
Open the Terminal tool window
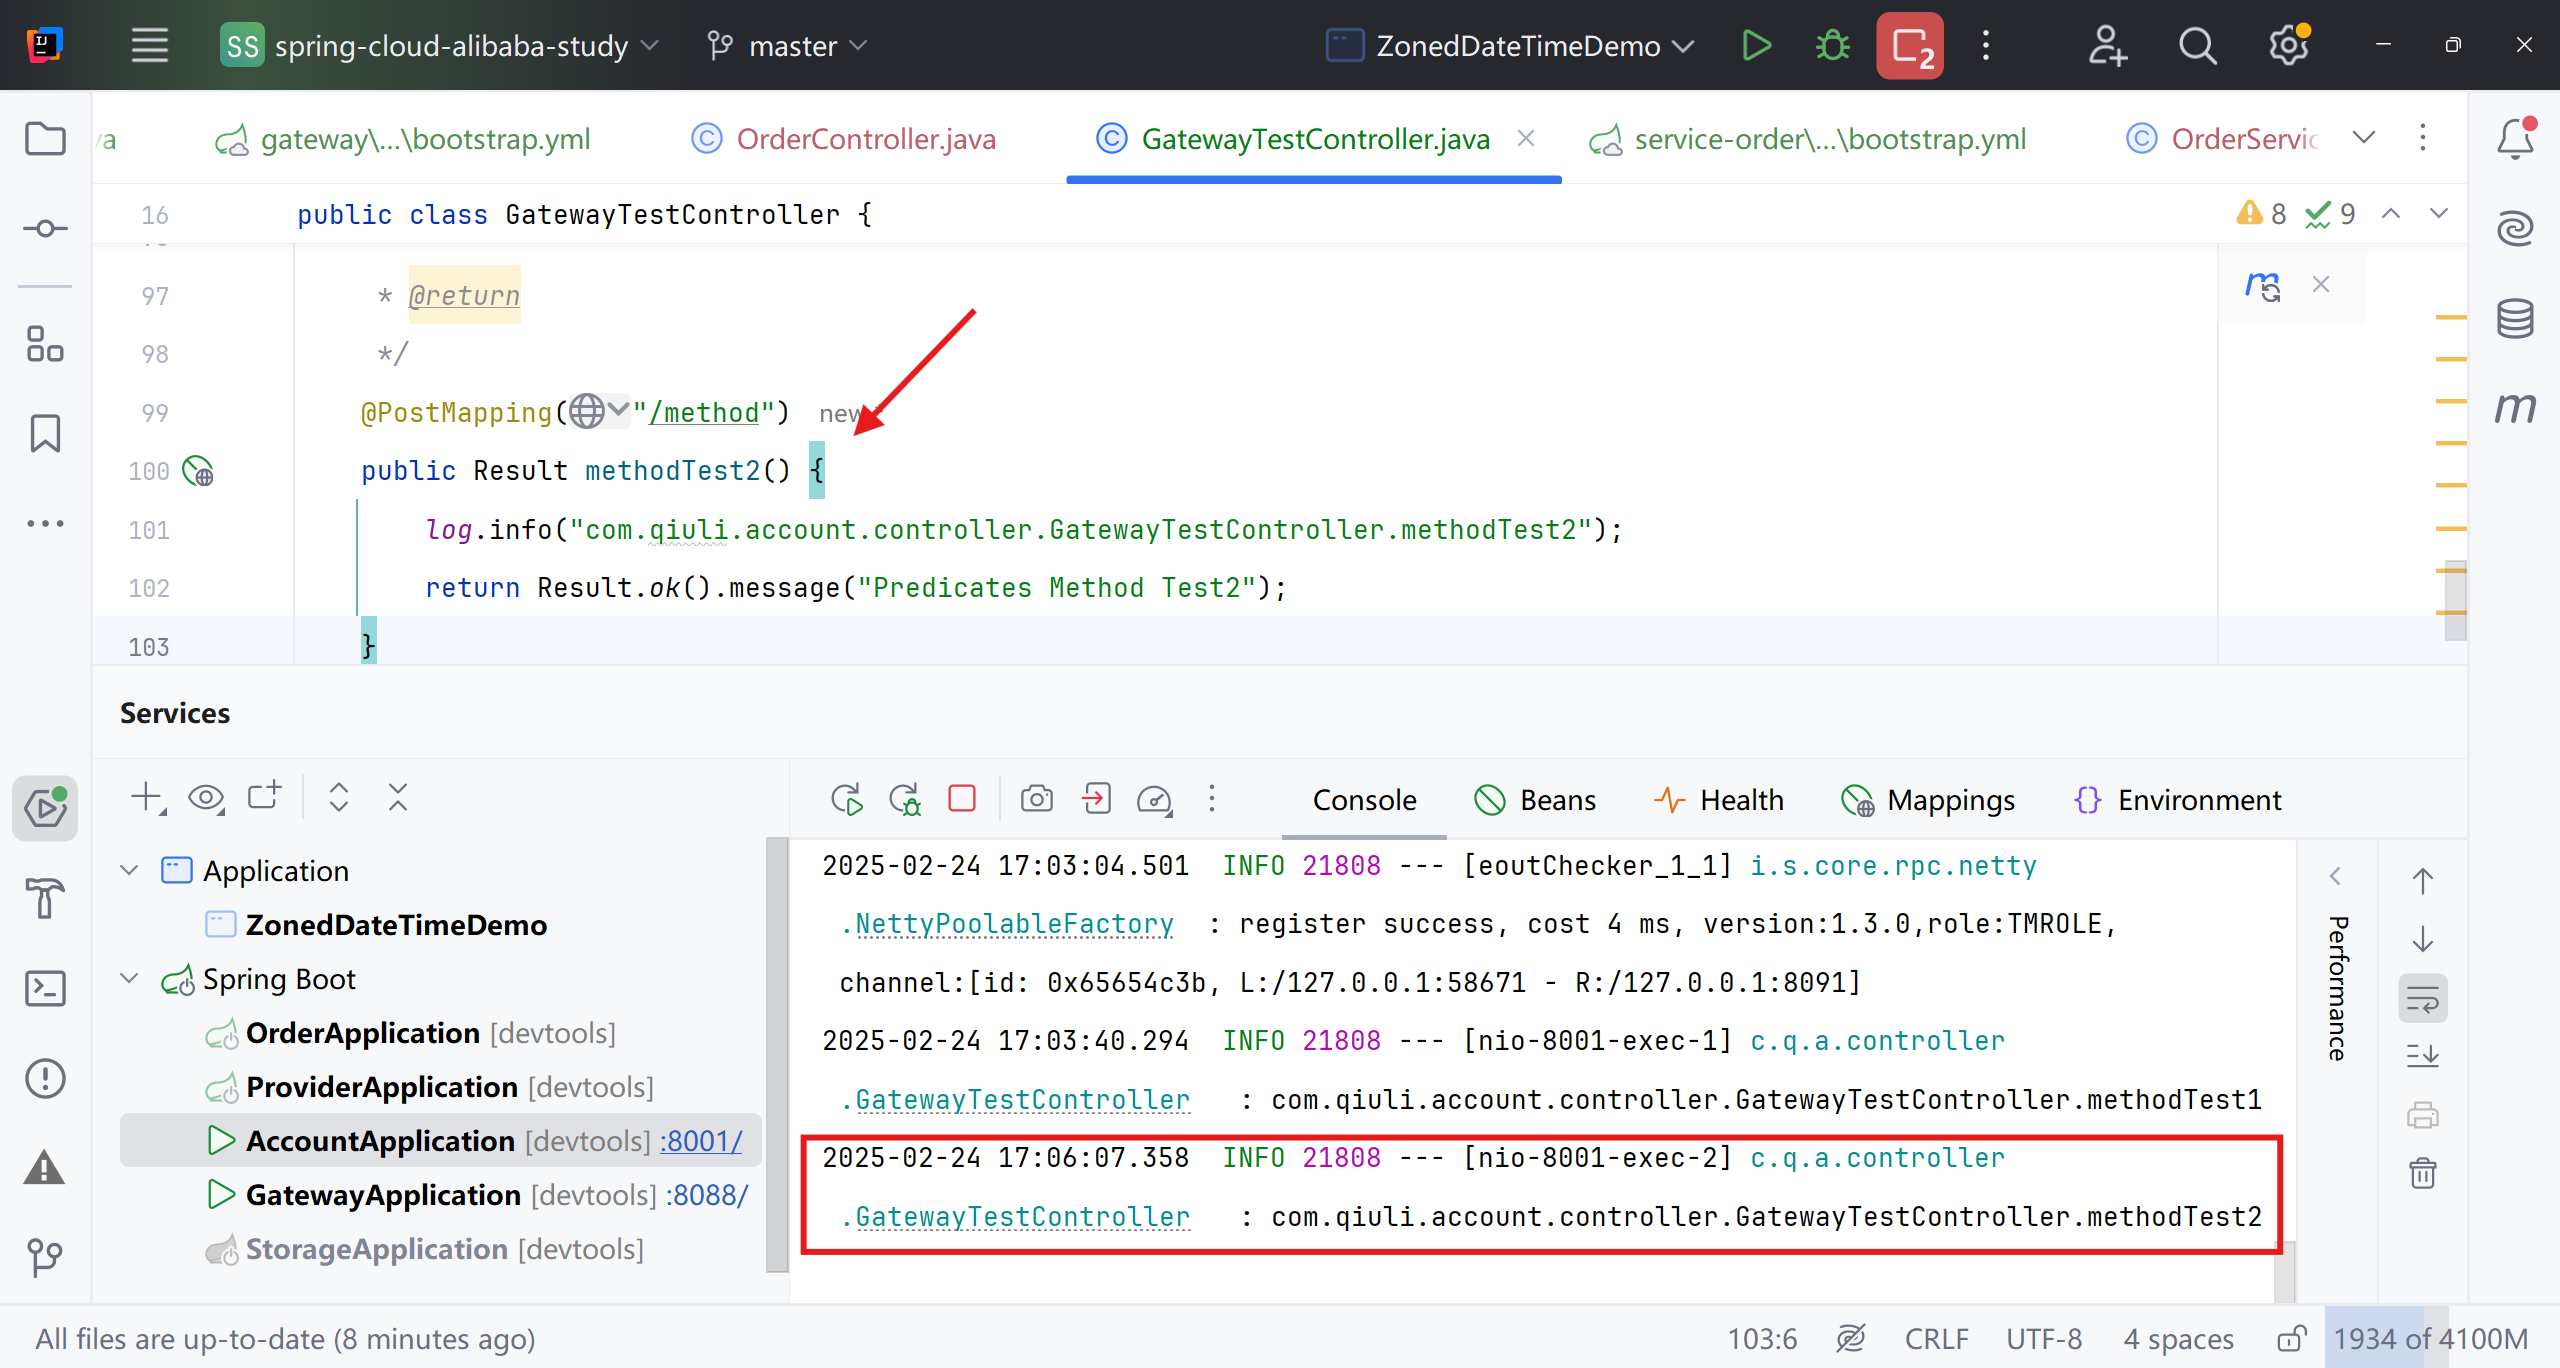tap(45, 988)
